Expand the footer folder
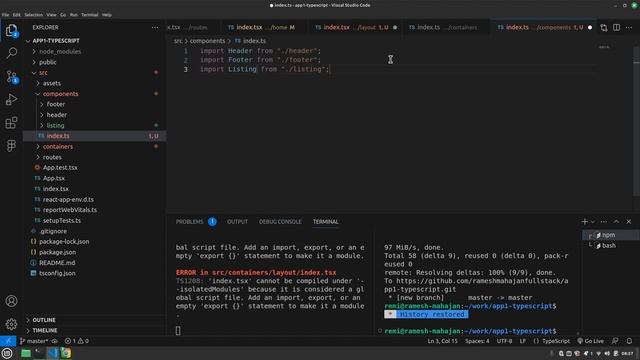The width and height of the screenshot is (640, 360). (x=56, y=104)
